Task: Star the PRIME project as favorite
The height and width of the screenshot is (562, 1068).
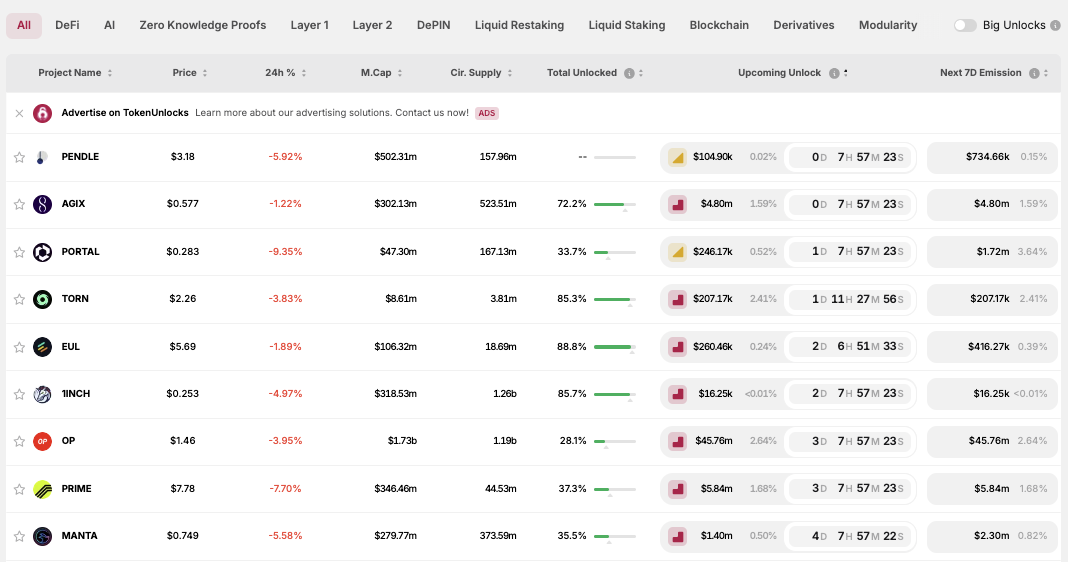Action: point(19,489)
